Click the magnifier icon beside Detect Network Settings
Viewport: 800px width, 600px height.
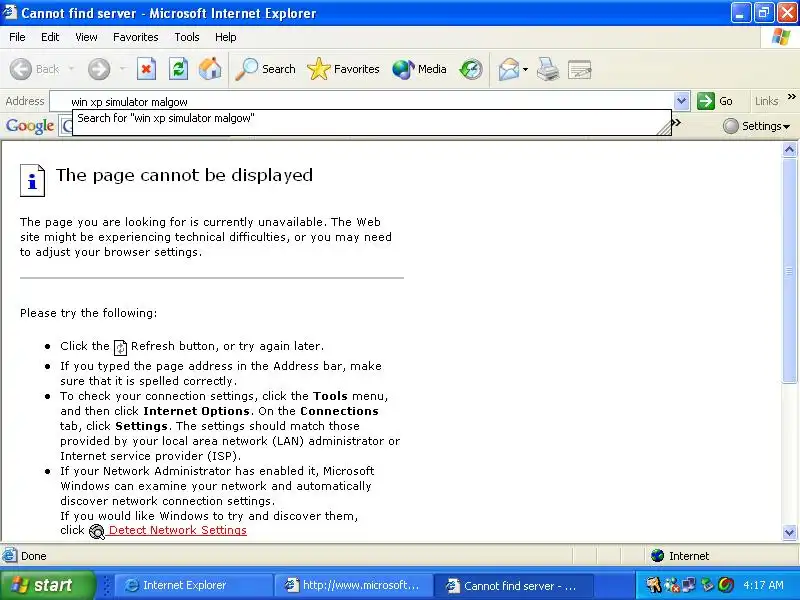[96, 531]
